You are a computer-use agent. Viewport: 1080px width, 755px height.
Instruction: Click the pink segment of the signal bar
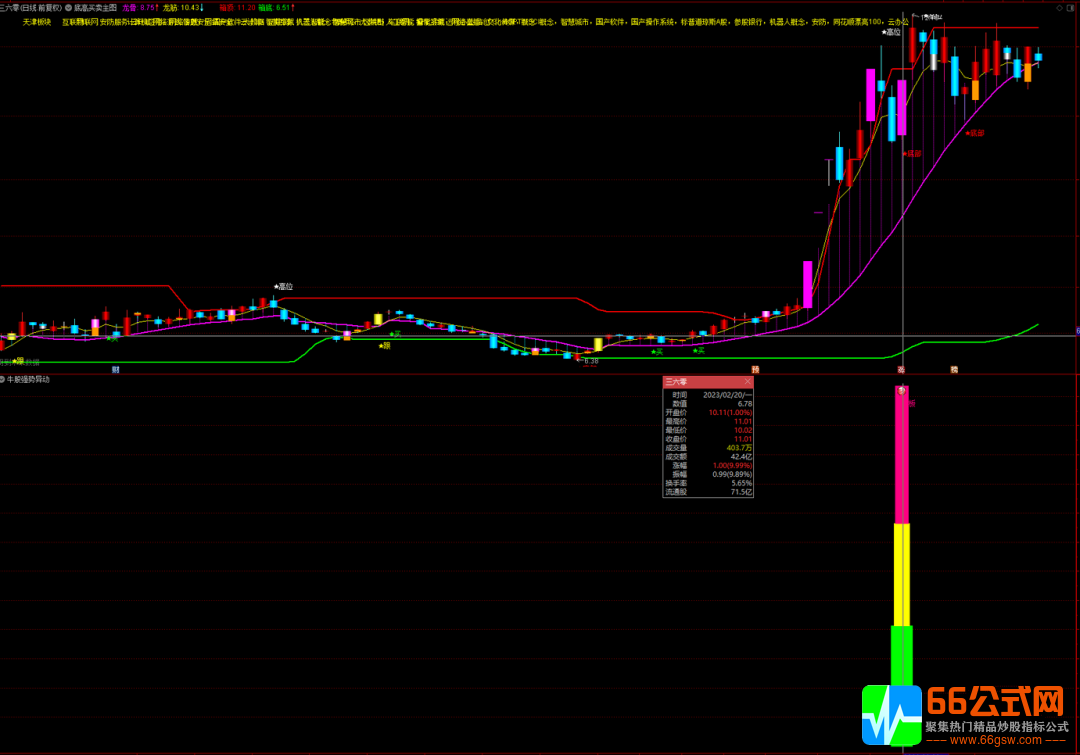[x=902, y=455]
